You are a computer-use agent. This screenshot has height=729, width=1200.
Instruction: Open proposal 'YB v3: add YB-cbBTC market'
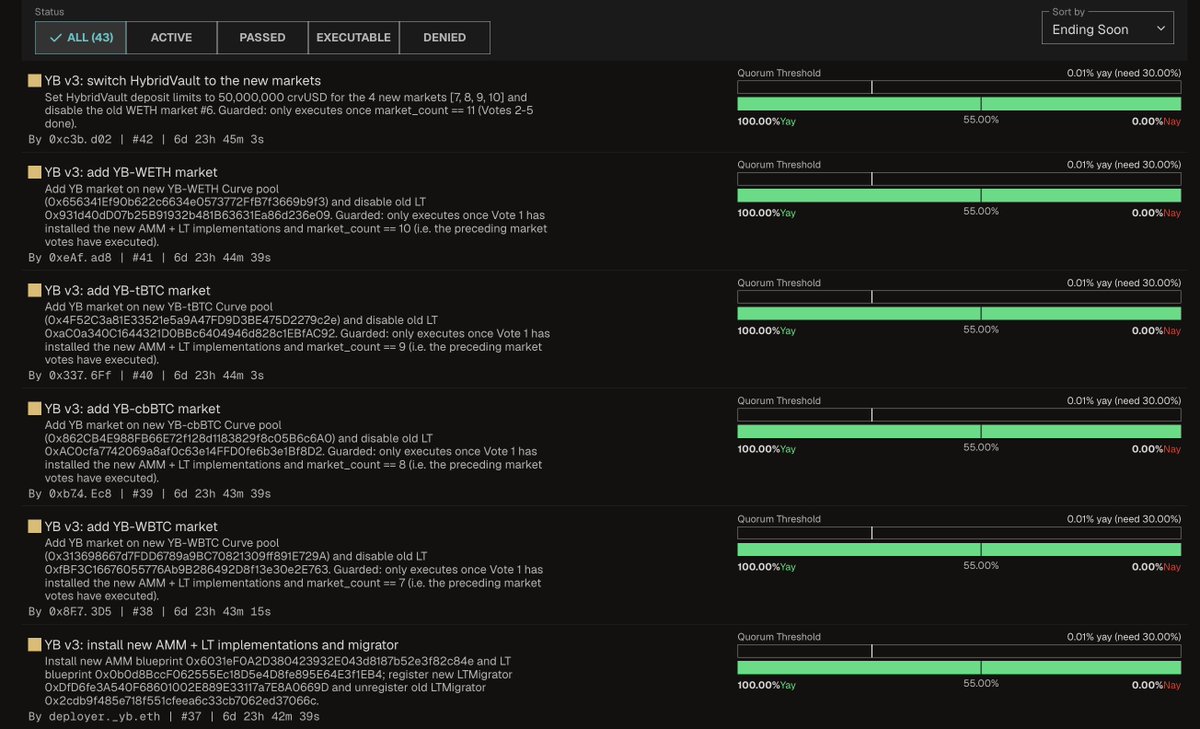tap(133, 408)
